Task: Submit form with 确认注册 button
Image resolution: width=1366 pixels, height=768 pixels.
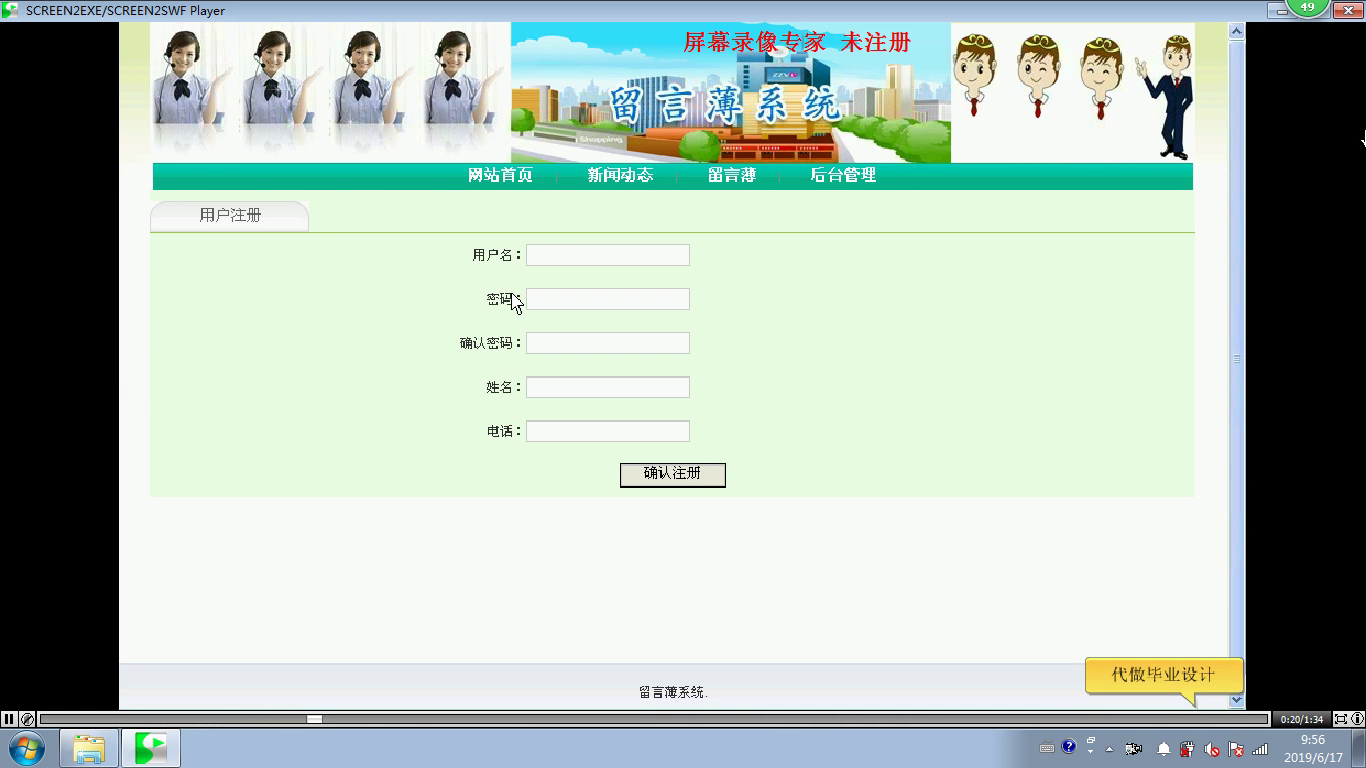Action: point(673,474)
